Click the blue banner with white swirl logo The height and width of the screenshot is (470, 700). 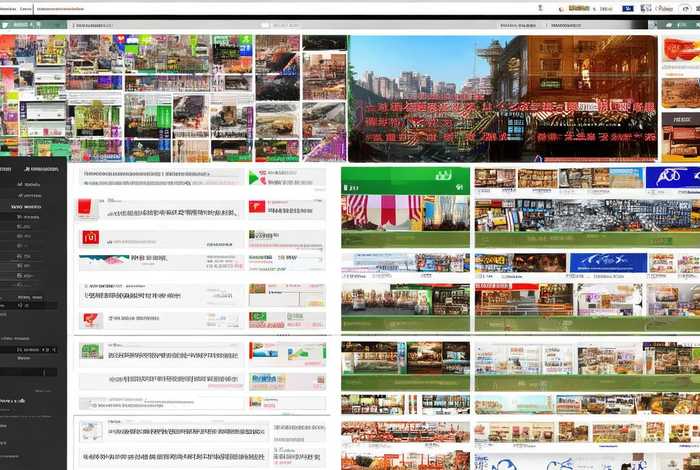point(671,178)
